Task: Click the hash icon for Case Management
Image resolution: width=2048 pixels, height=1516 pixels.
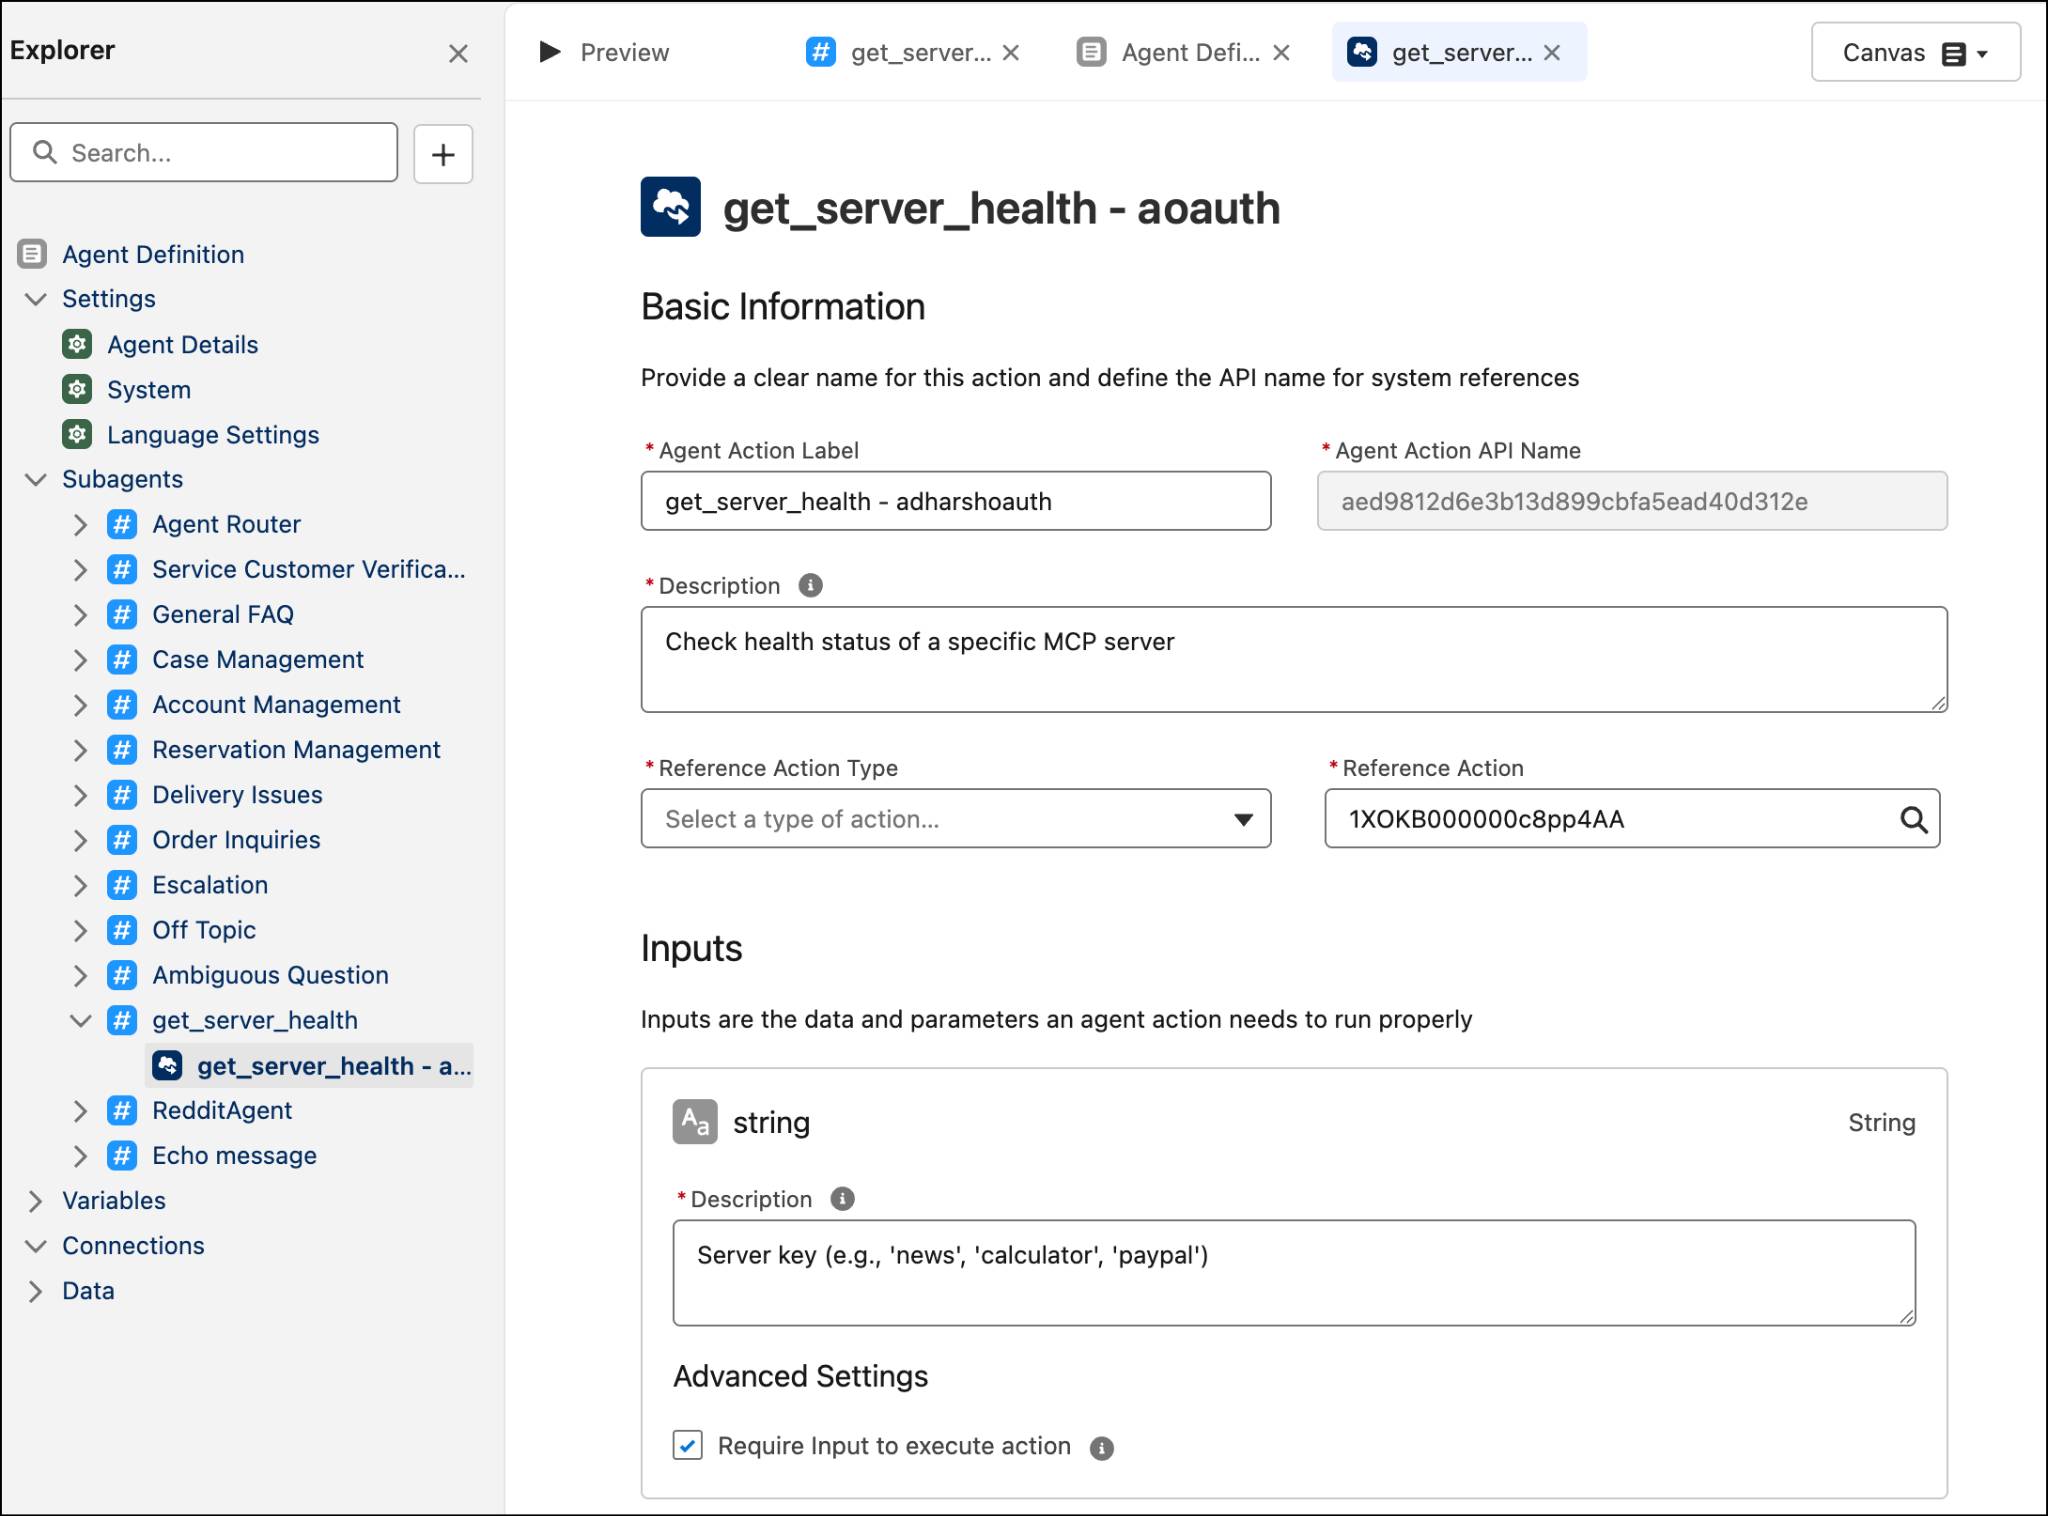Action: pyautogui.click(x=122, y=659)
